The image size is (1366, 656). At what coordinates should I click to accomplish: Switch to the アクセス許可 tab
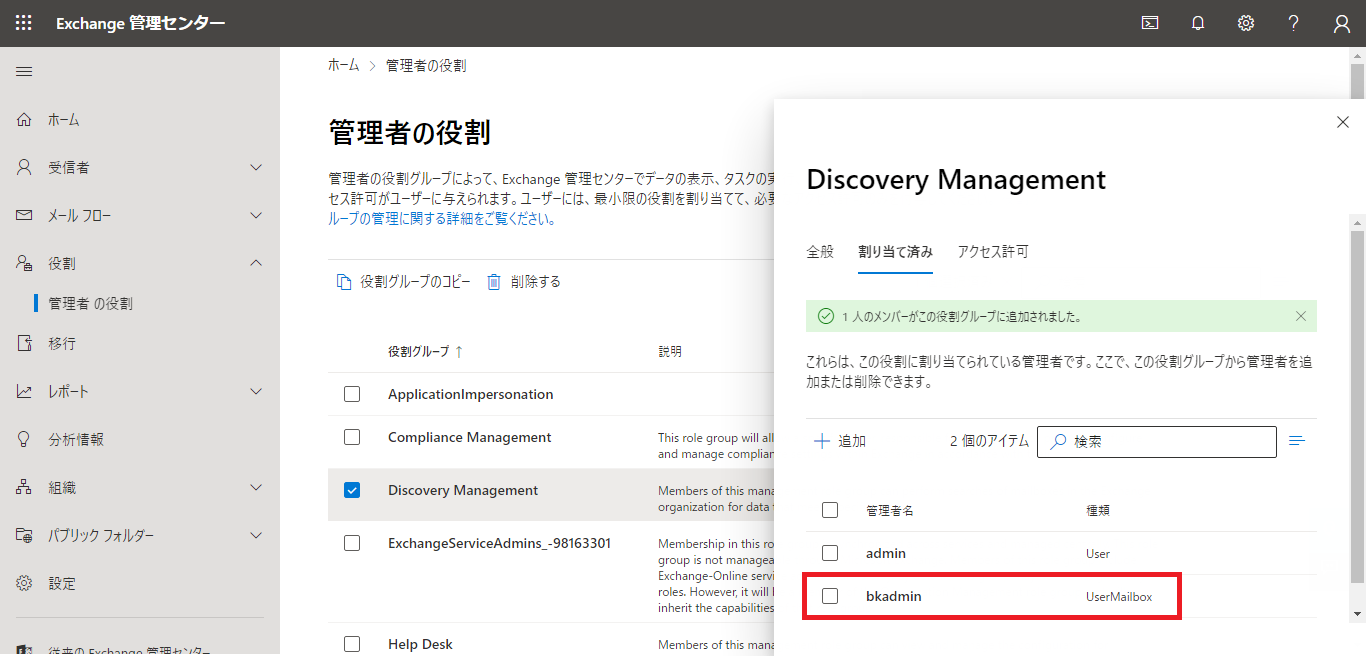pos(992,252)
